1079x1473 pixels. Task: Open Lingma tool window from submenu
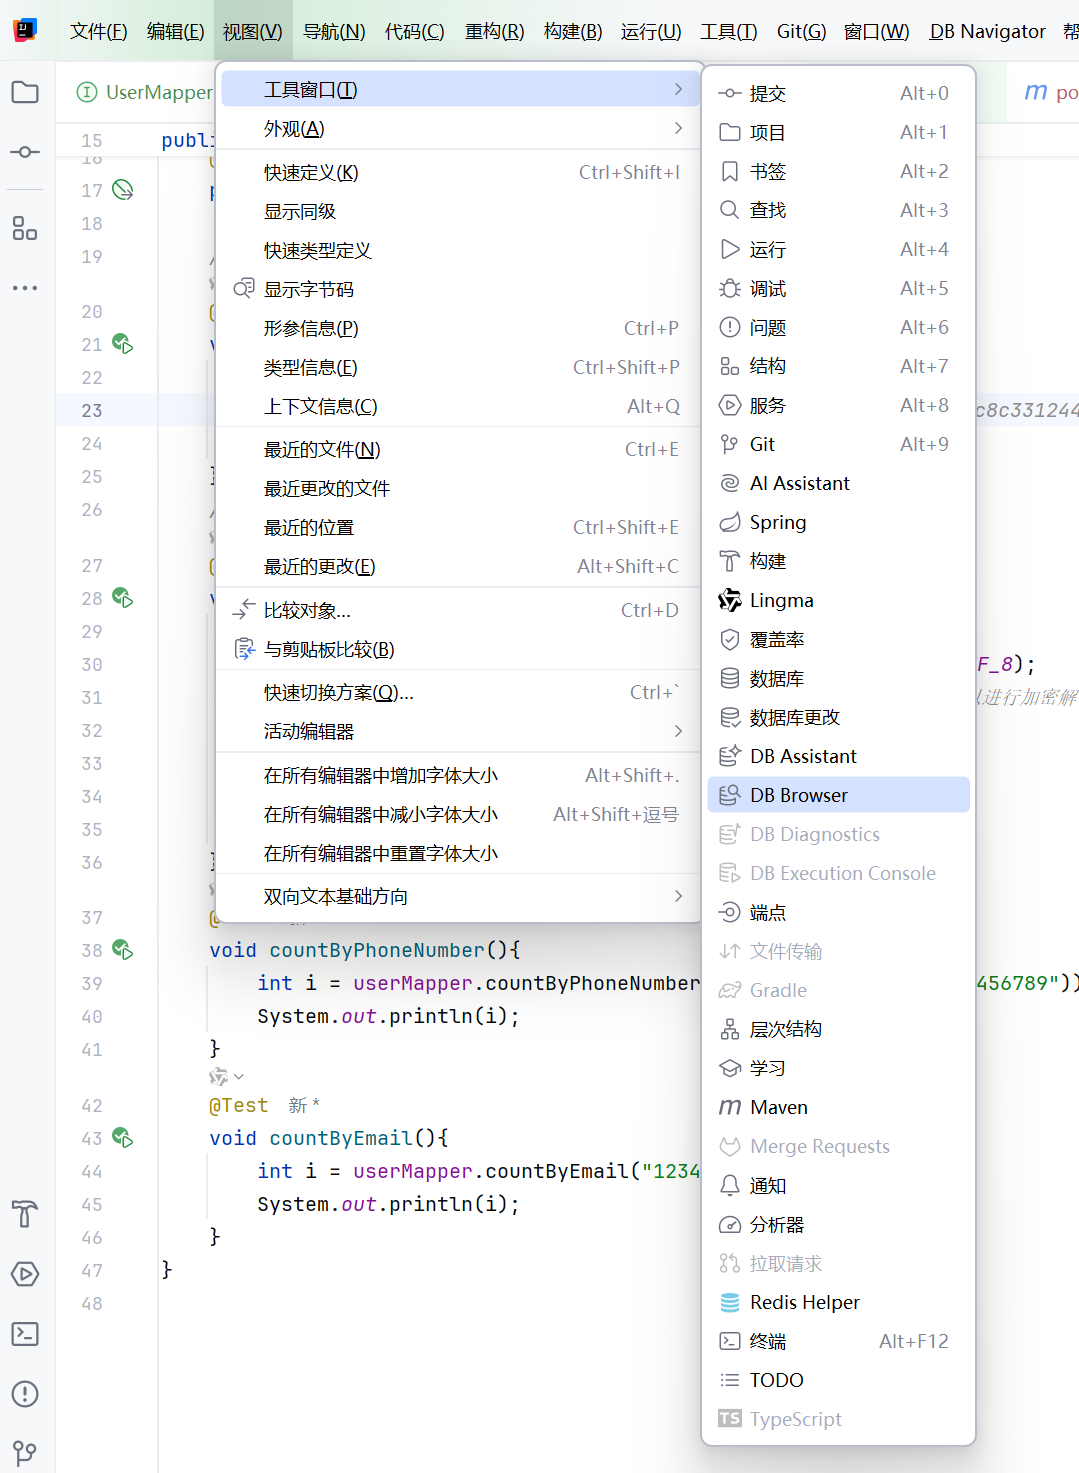[x=838, y=600]
